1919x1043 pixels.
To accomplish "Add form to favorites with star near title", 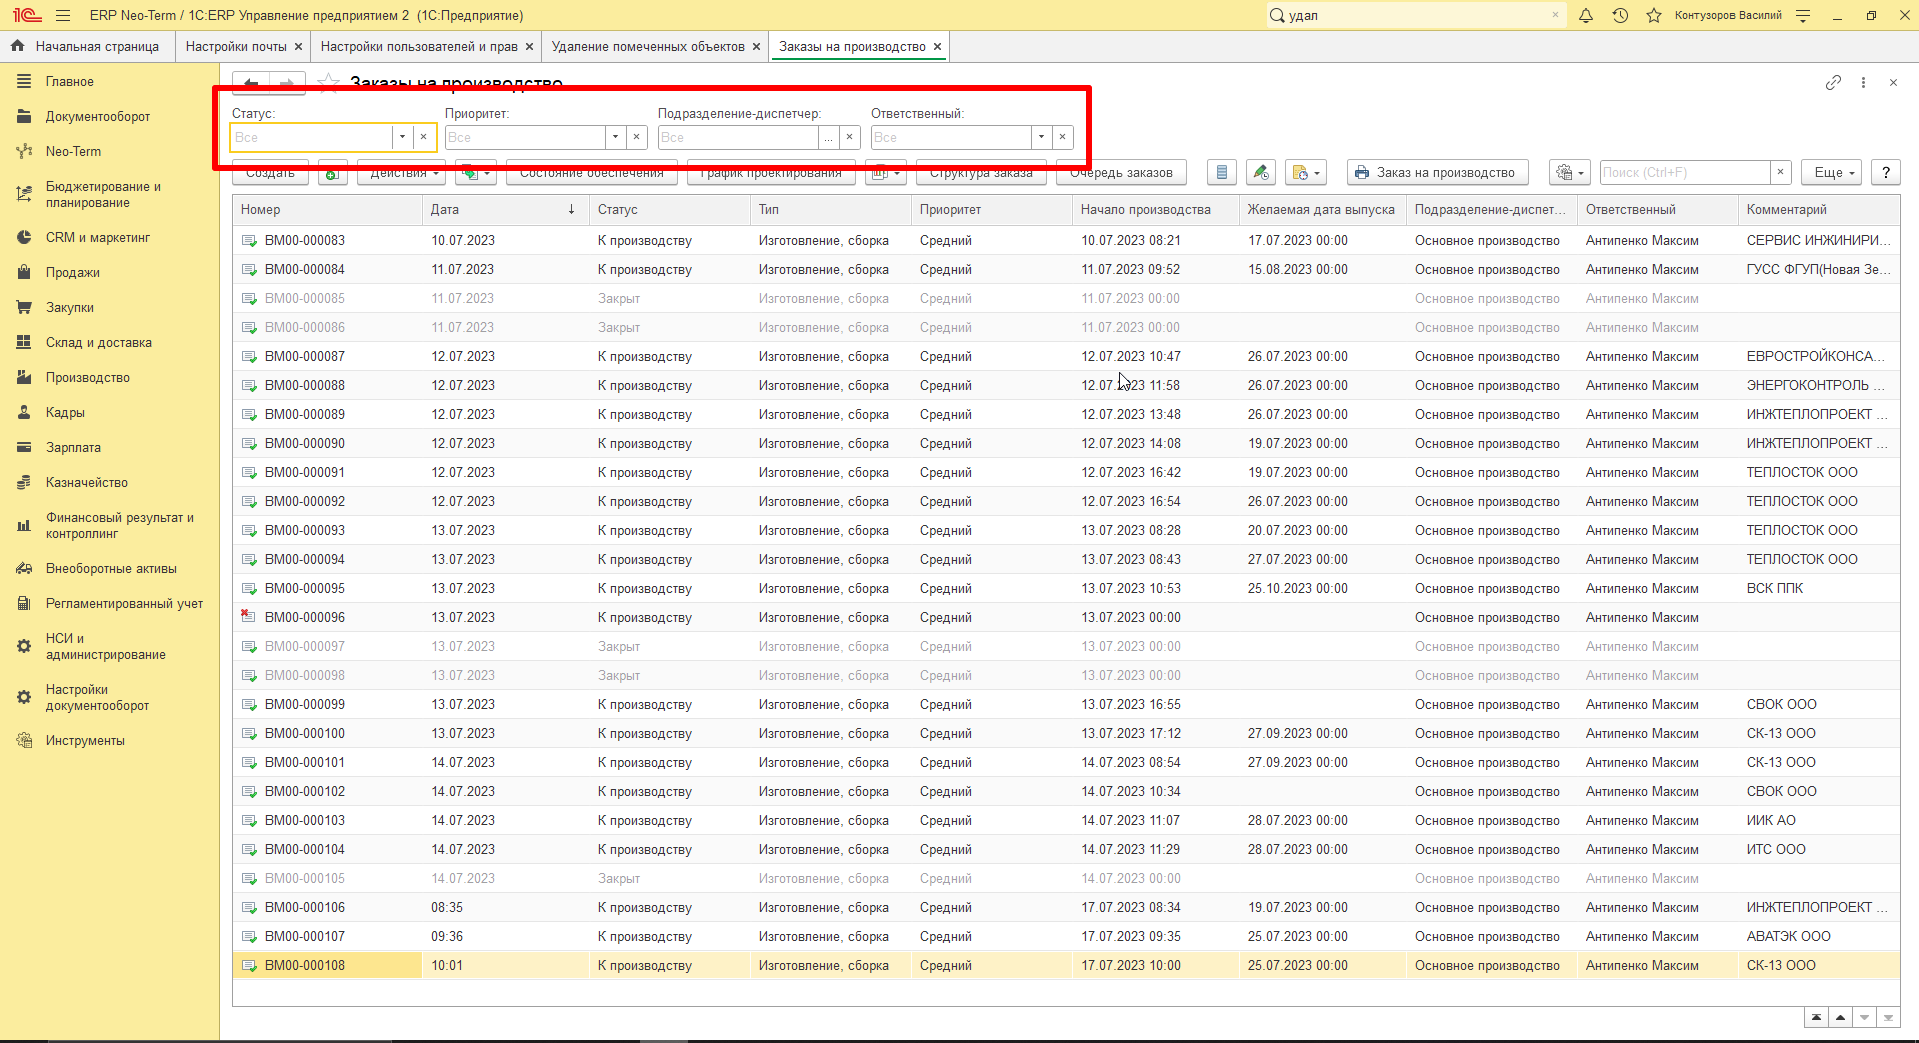I will coord(328,83).
